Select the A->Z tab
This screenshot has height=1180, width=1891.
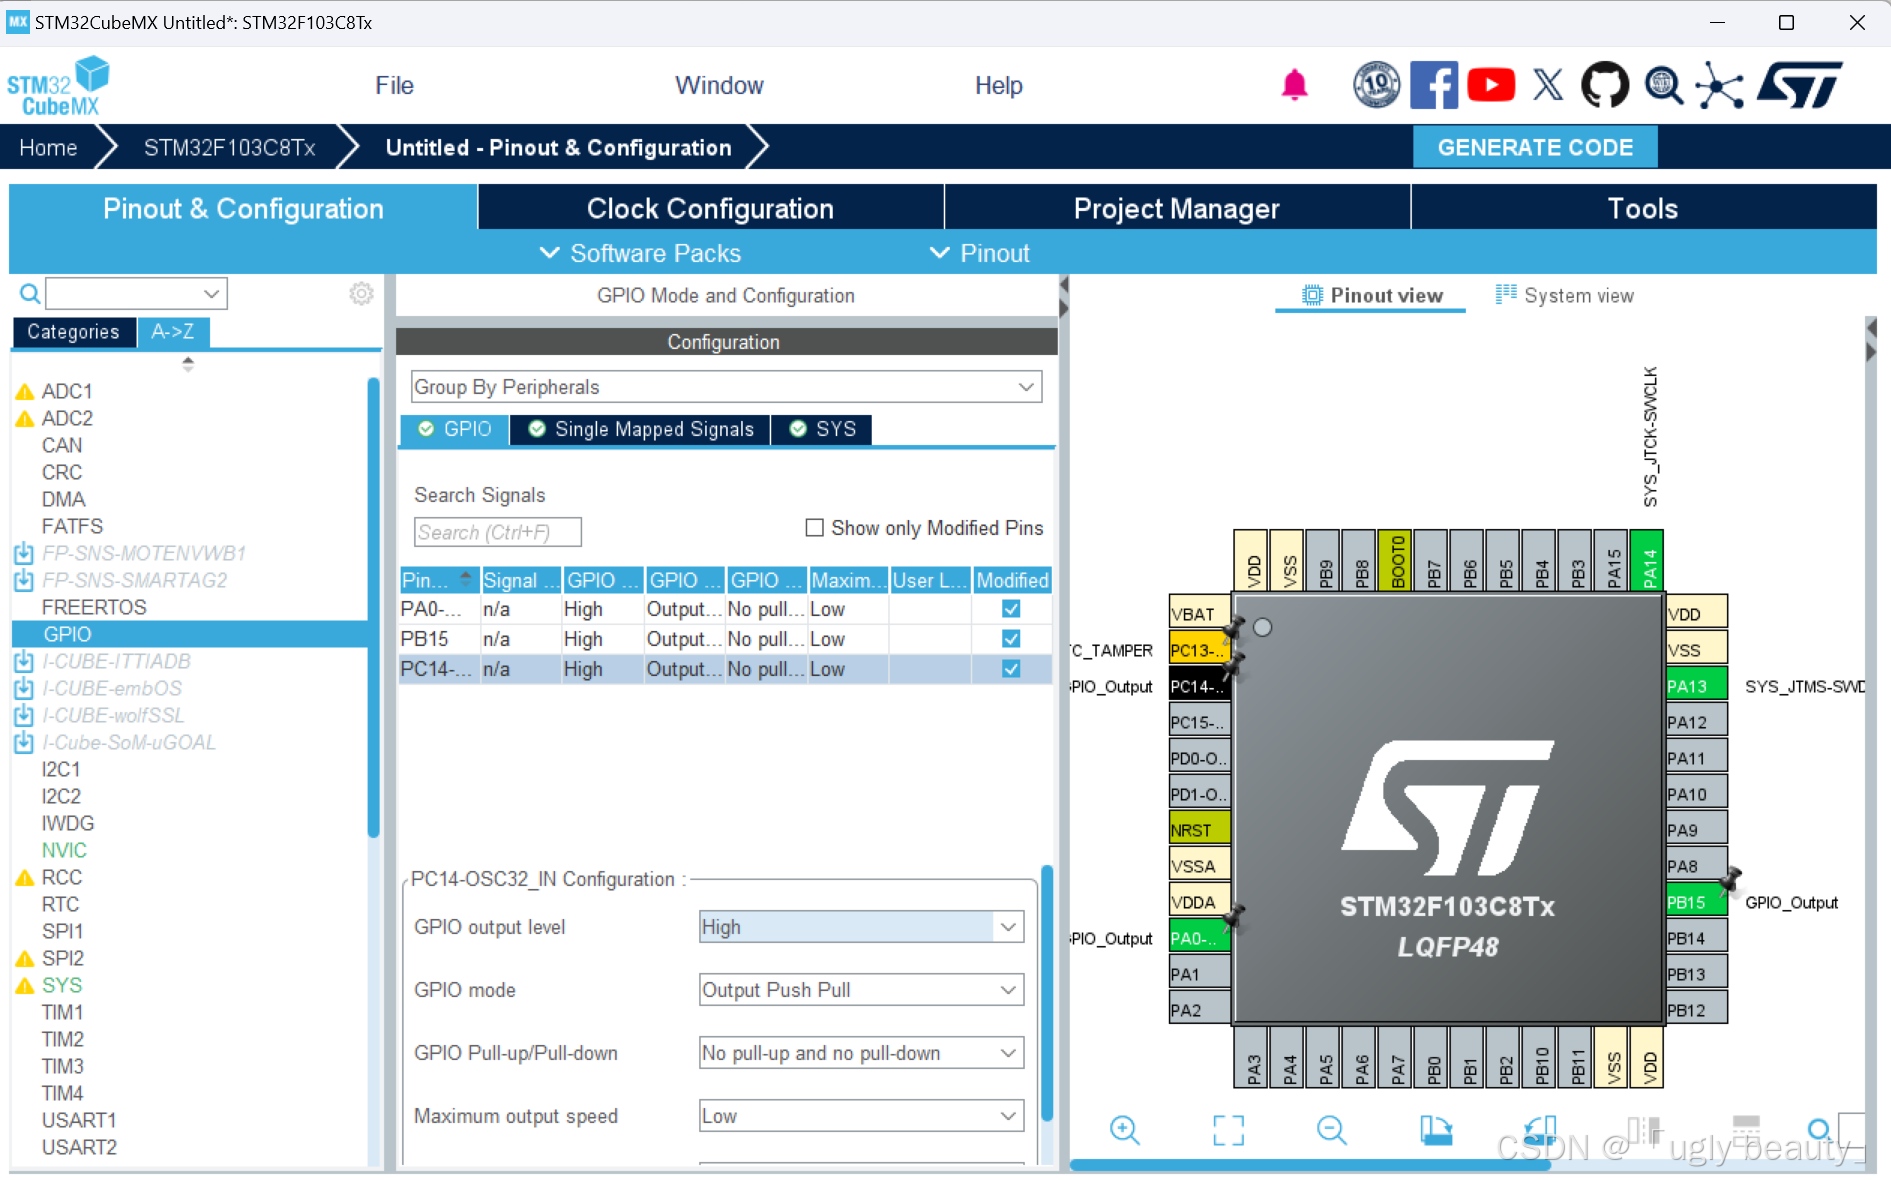[x=172, y=332]
